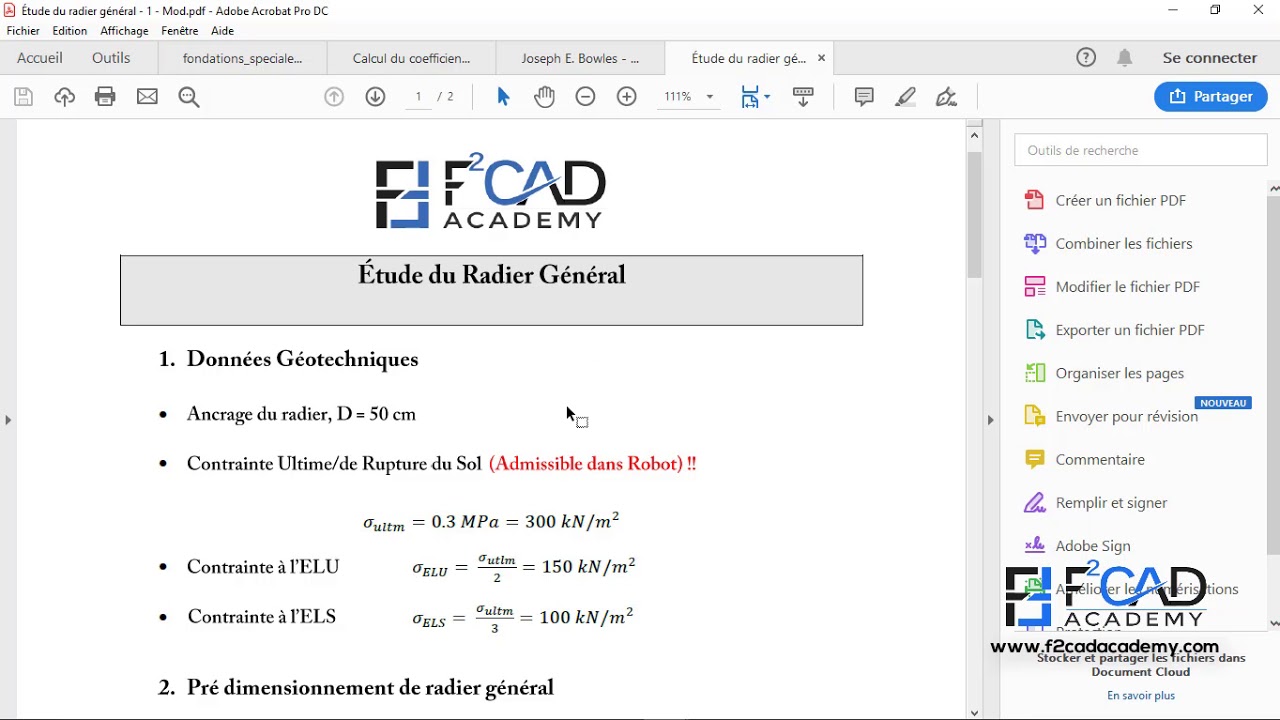Click the Données Géotechniques heading

tap(302, 360)
